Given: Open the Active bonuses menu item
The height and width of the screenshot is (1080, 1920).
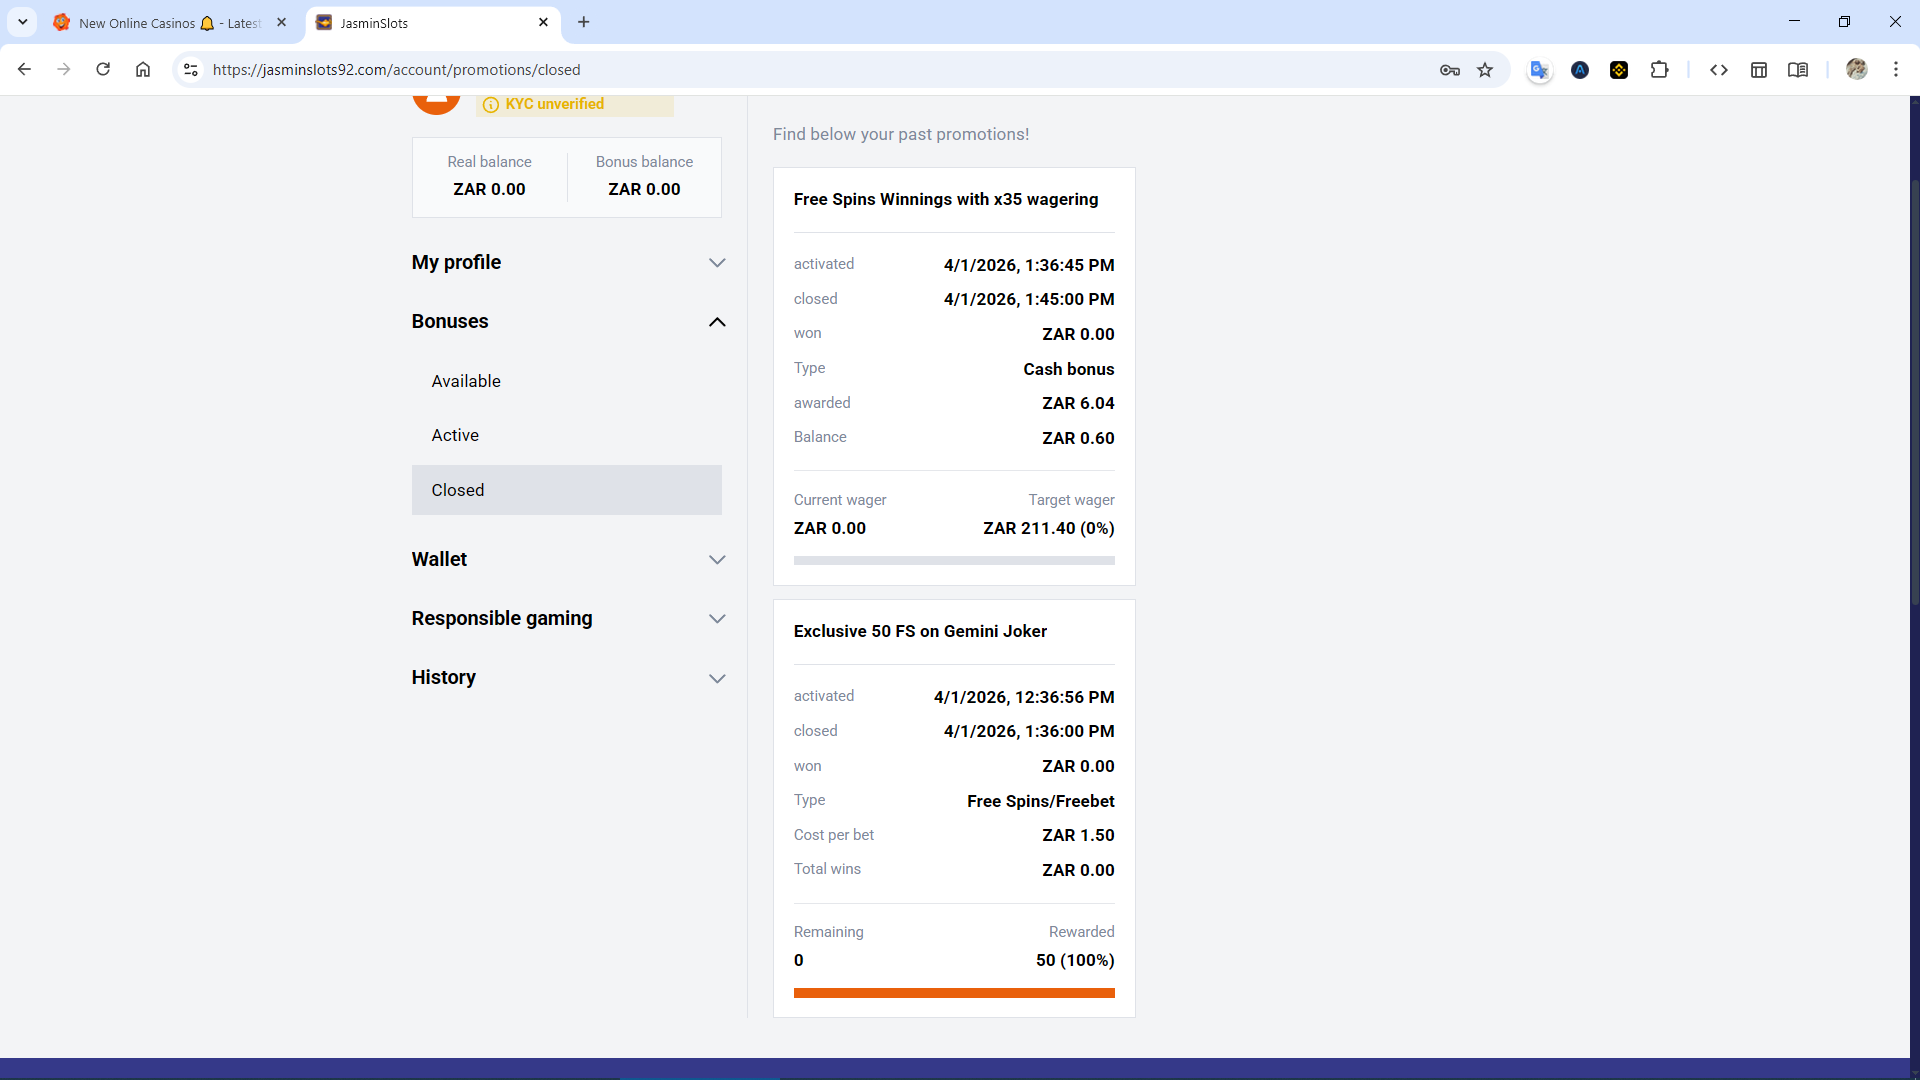Looking at the screenshot, I should [x=455, y=435].
